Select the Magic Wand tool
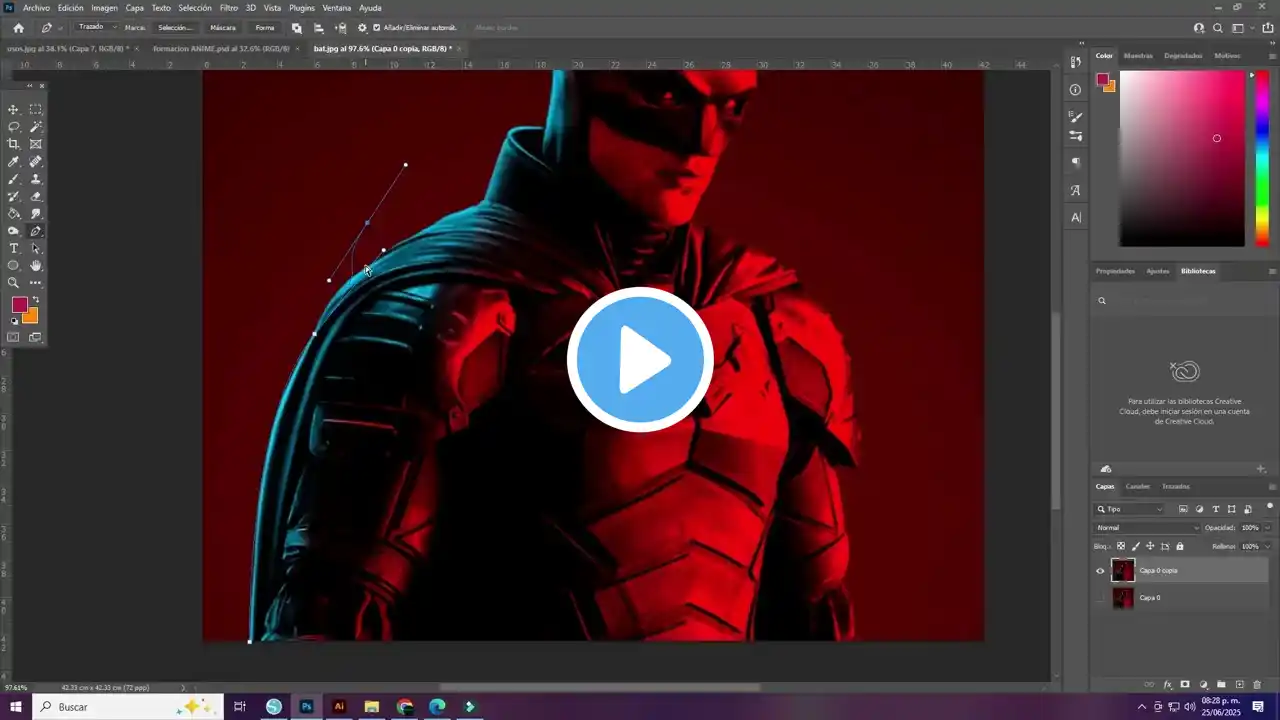Viewport: 1280px width, 720px height. [36, 127]
